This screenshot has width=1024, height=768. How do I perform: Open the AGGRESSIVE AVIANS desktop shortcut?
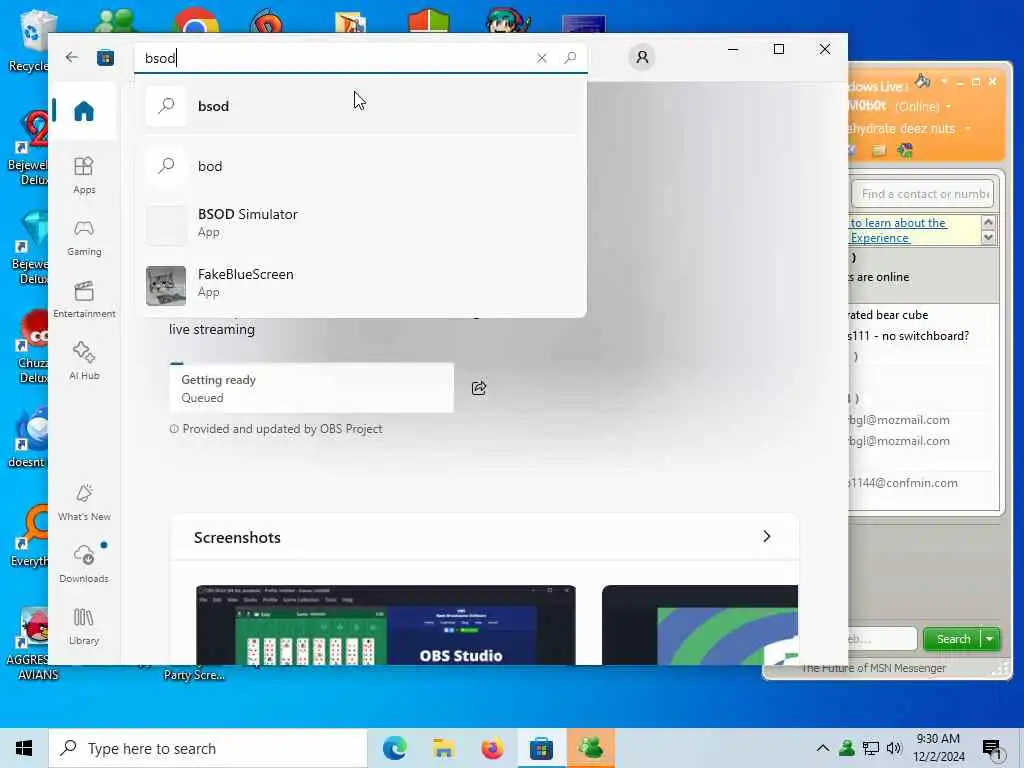pos(31,643)
